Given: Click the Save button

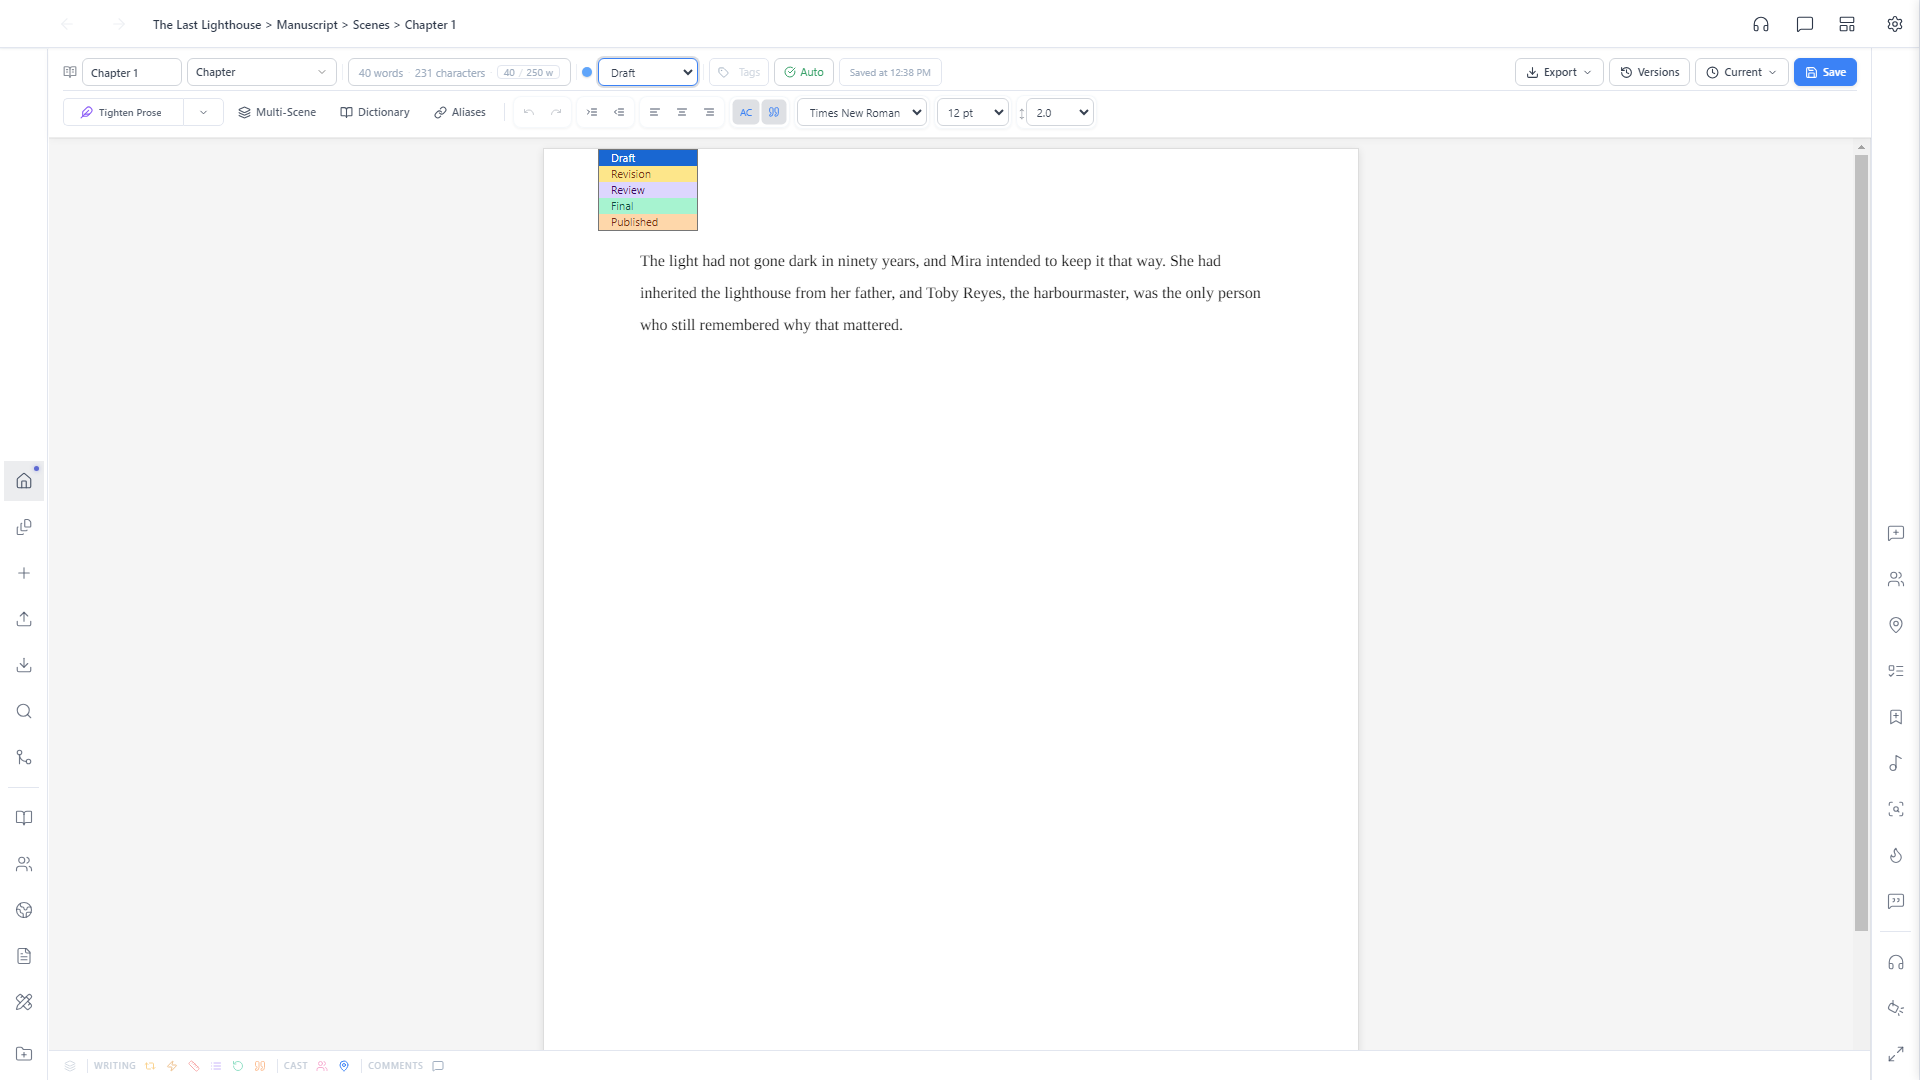Looking at the screenshot, I should coord(1825,72).
